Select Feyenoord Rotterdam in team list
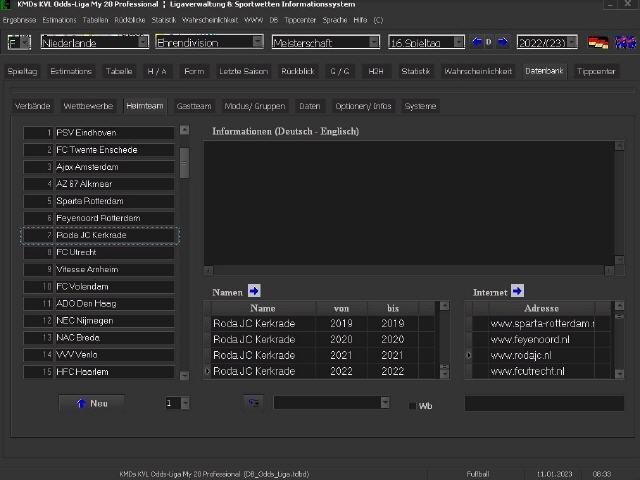This screenshot has width=640, height=480. click(x=99, y=218)
